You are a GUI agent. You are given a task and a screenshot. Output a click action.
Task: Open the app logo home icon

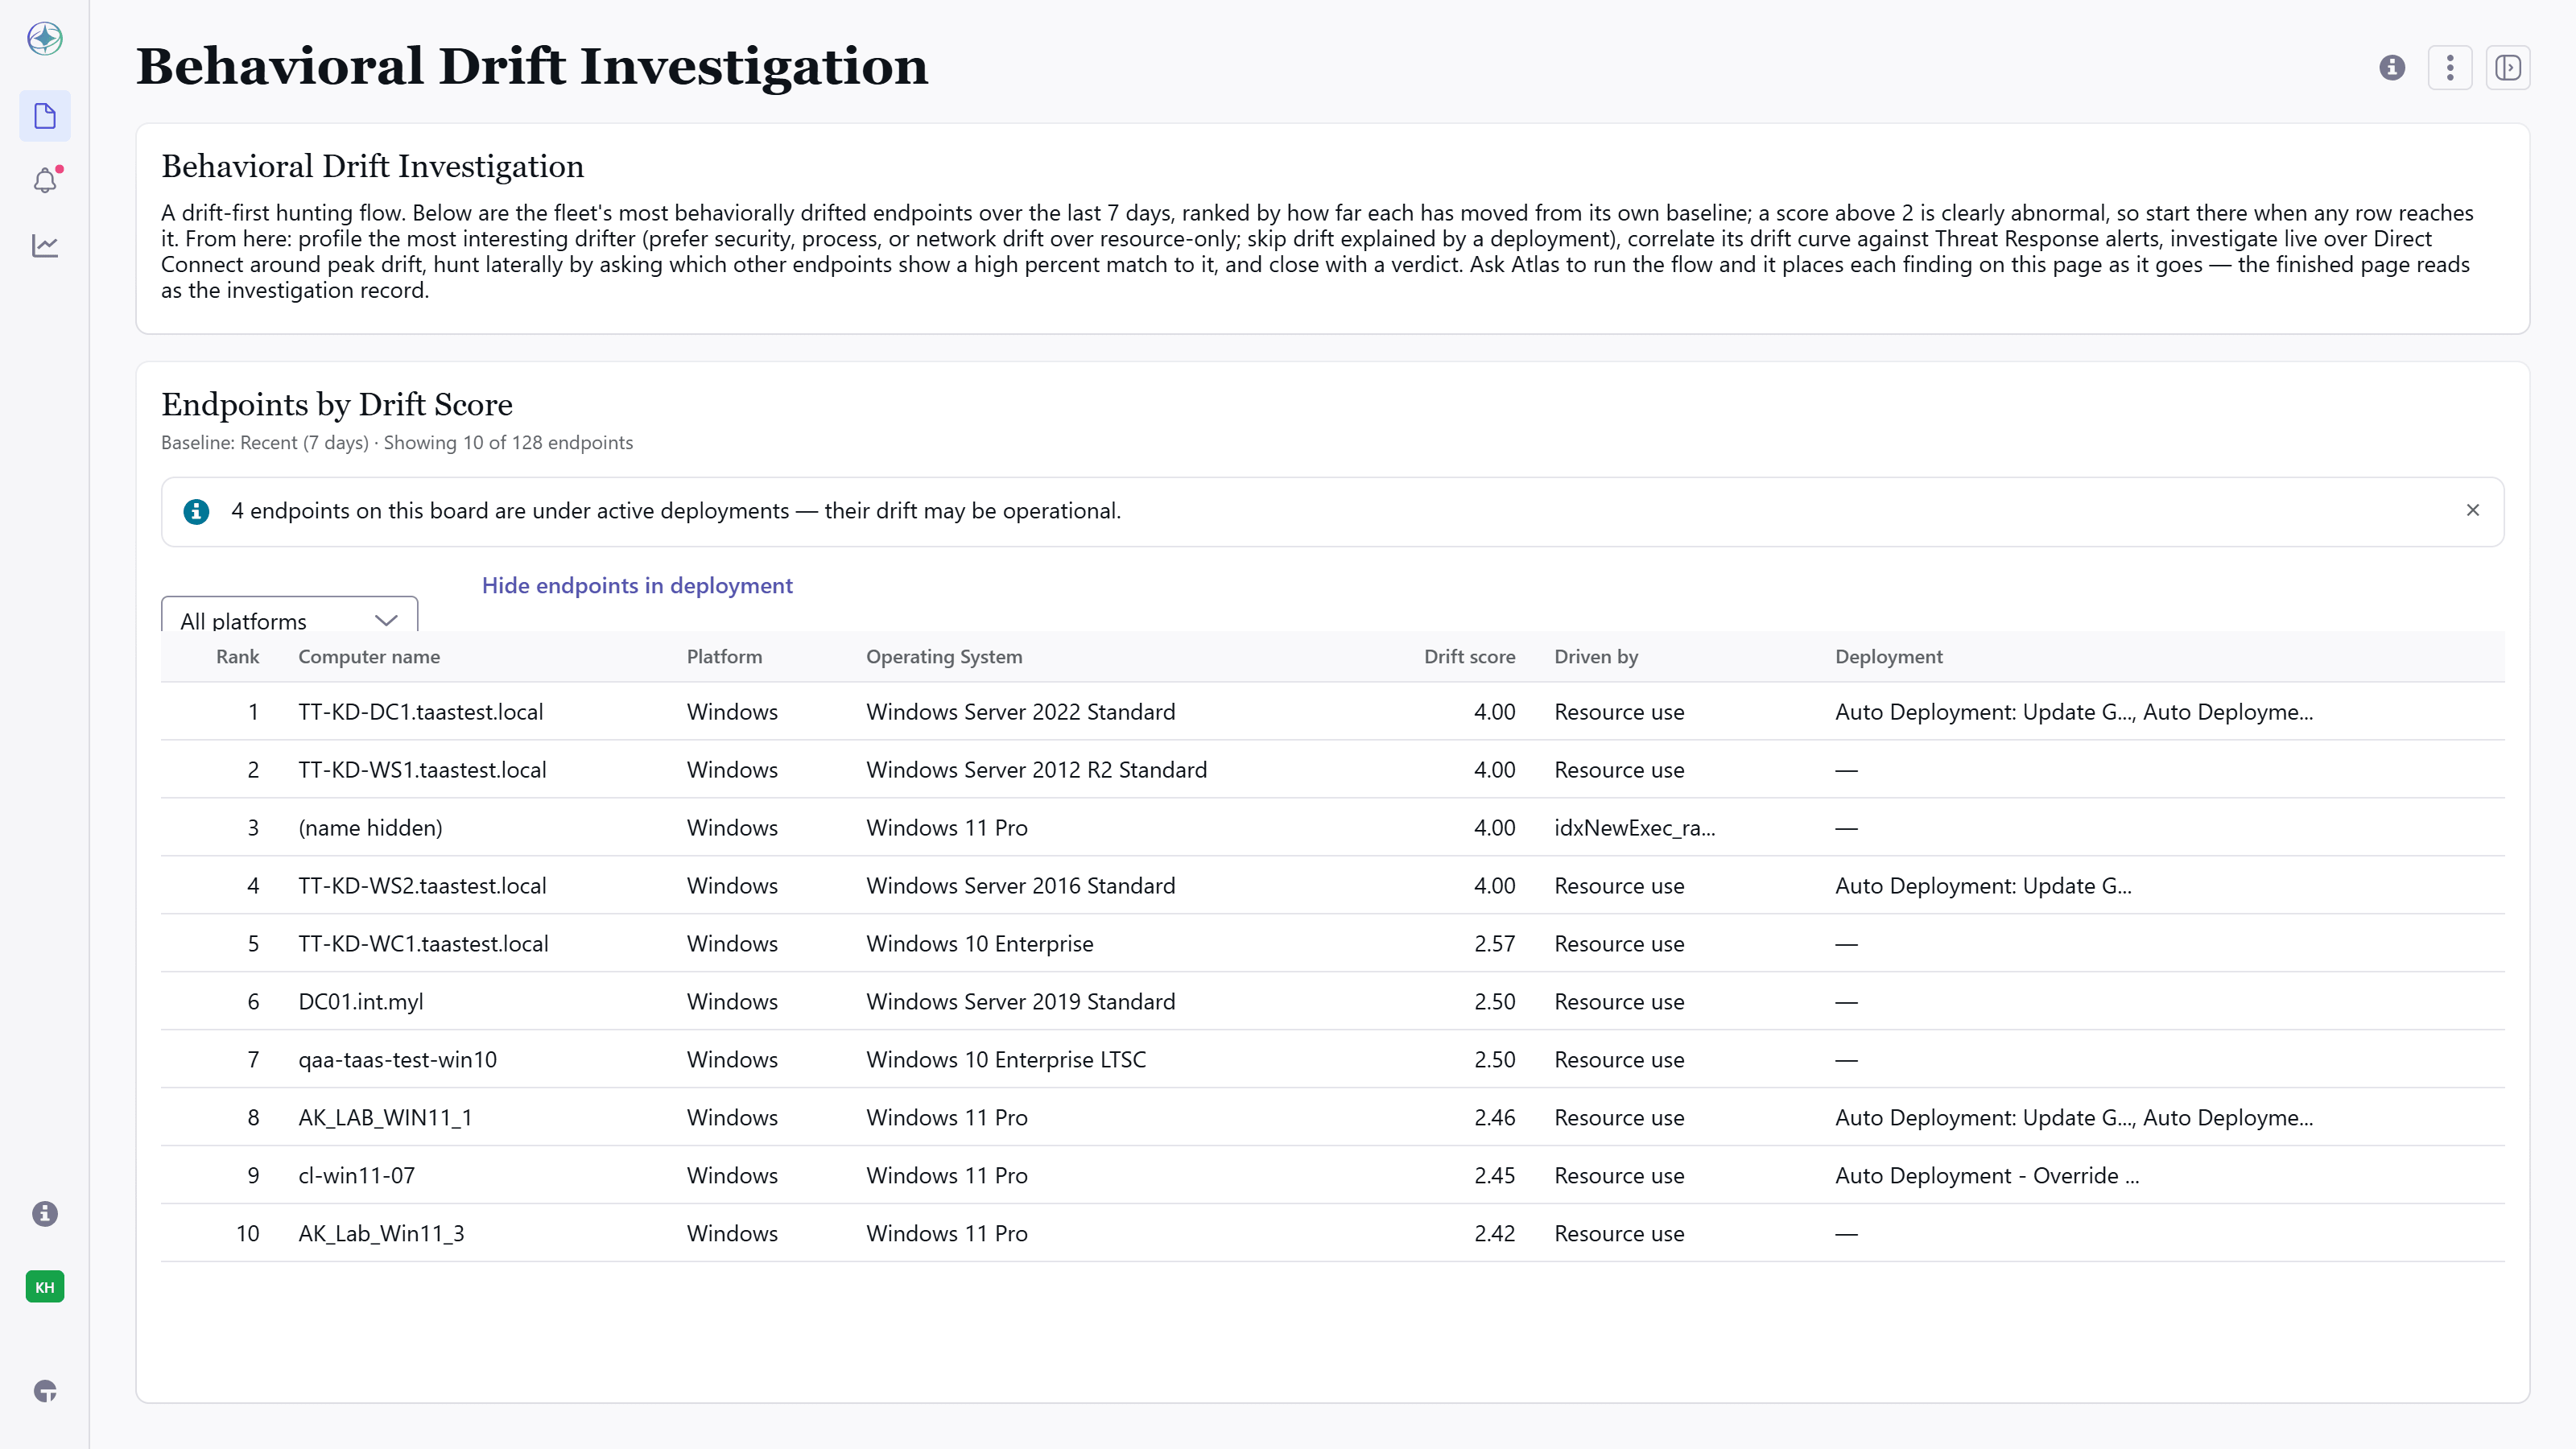coord(45,38)
